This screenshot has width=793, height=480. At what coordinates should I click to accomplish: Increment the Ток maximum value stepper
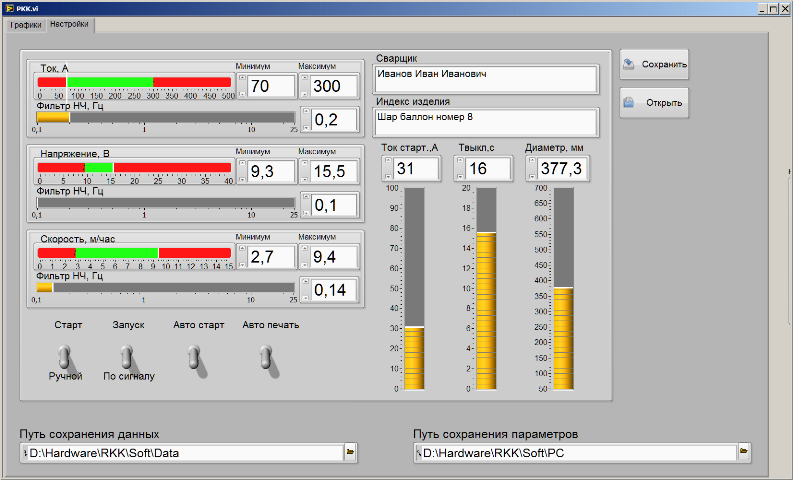[x=304, y=78]
